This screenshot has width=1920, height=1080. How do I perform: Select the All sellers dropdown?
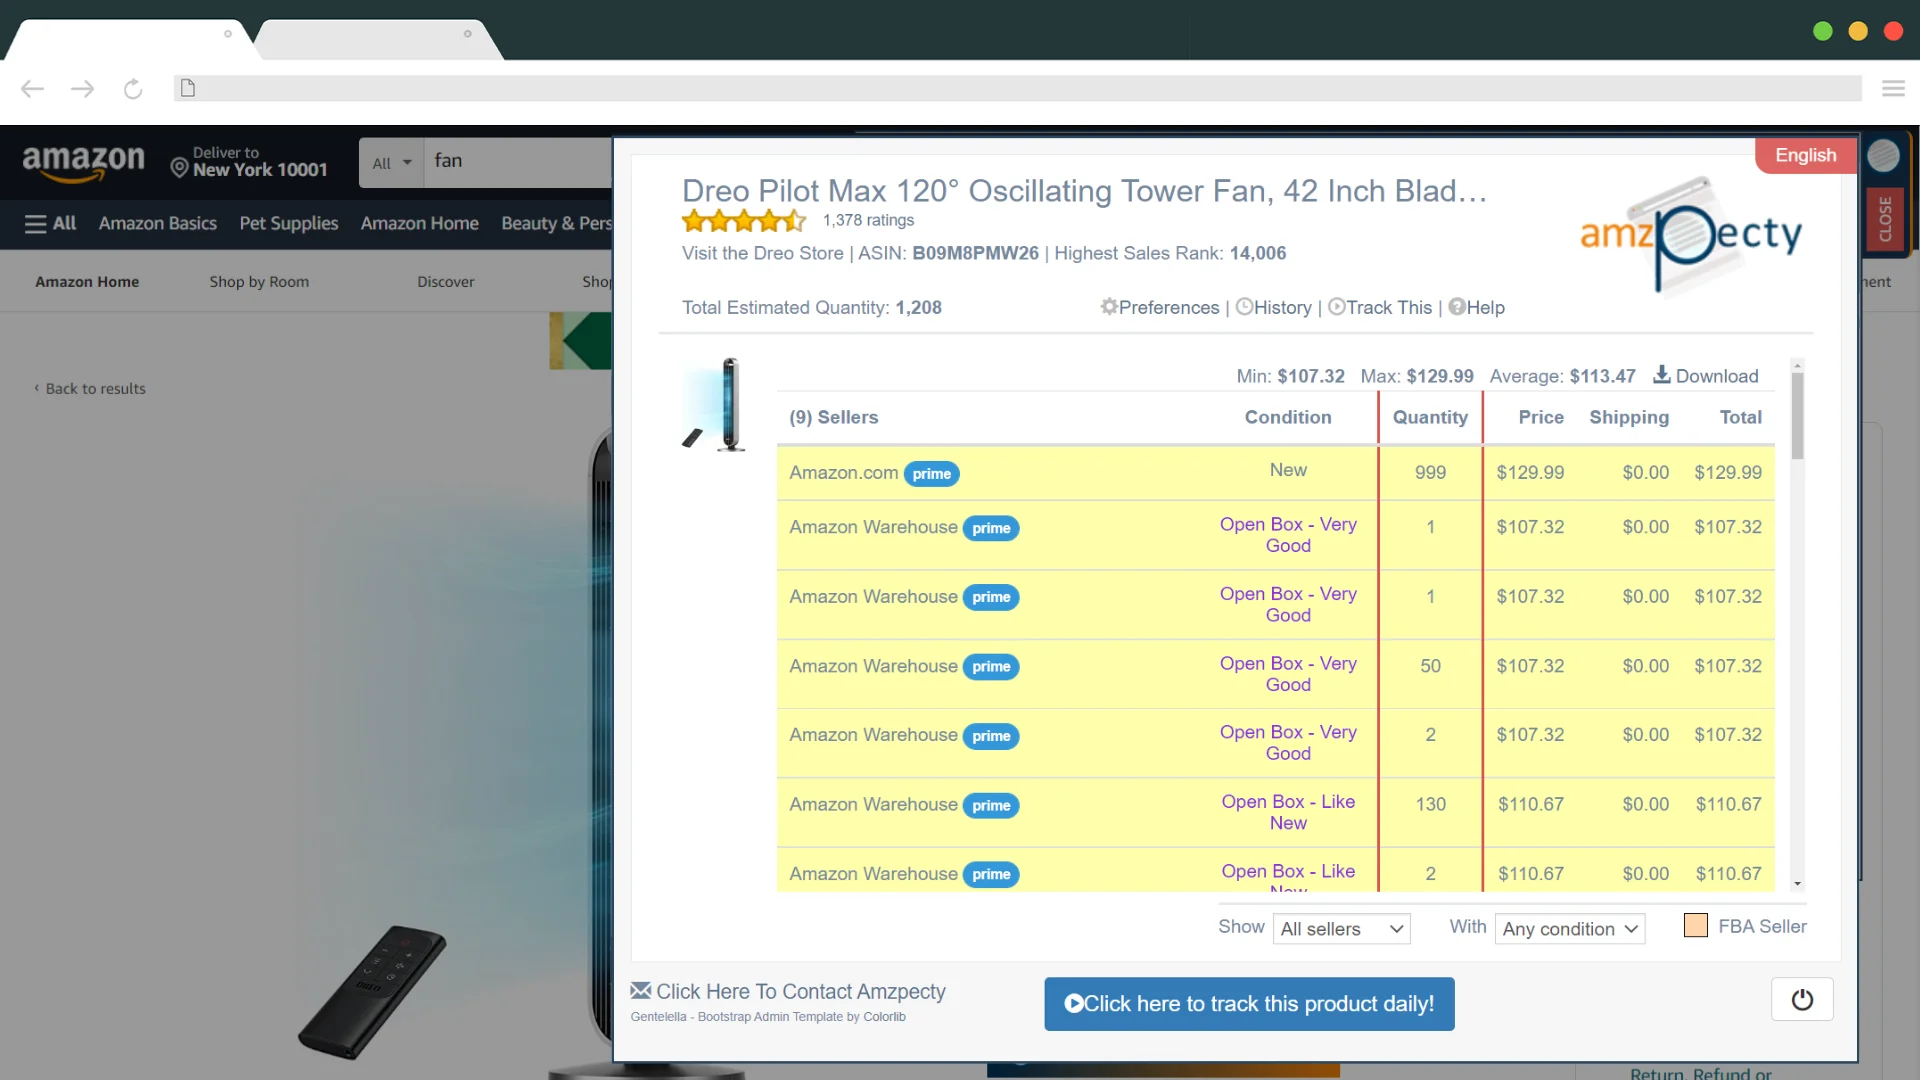tap(1337, 928)
